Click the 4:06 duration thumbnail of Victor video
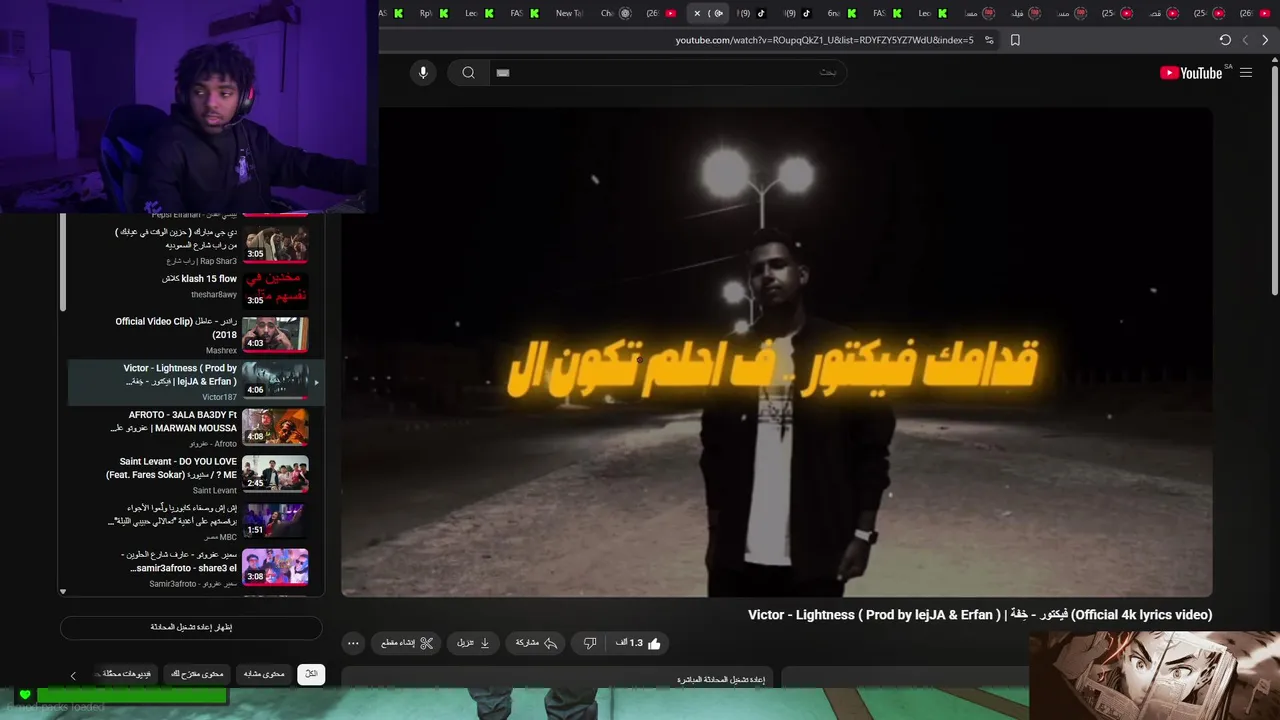The height and width of the screenshot is (720, 1280). (275, 381)
